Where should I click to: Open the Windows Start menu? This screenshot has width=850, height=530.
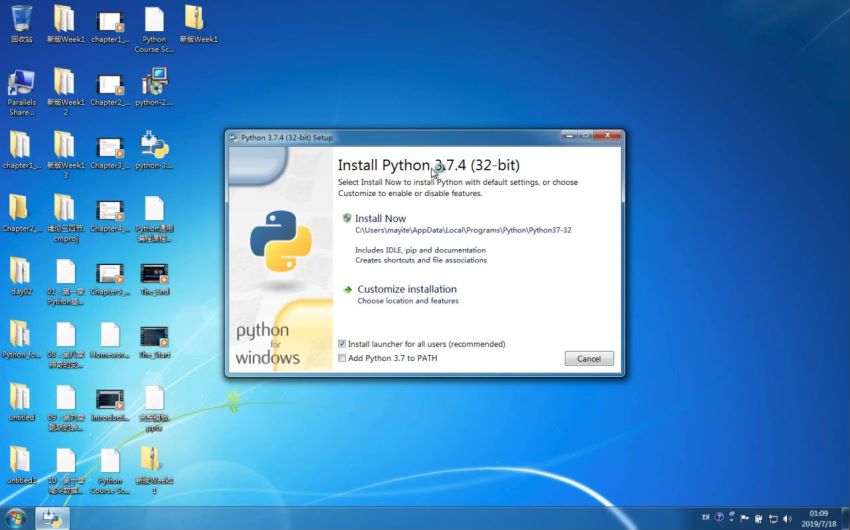point(15,519)
